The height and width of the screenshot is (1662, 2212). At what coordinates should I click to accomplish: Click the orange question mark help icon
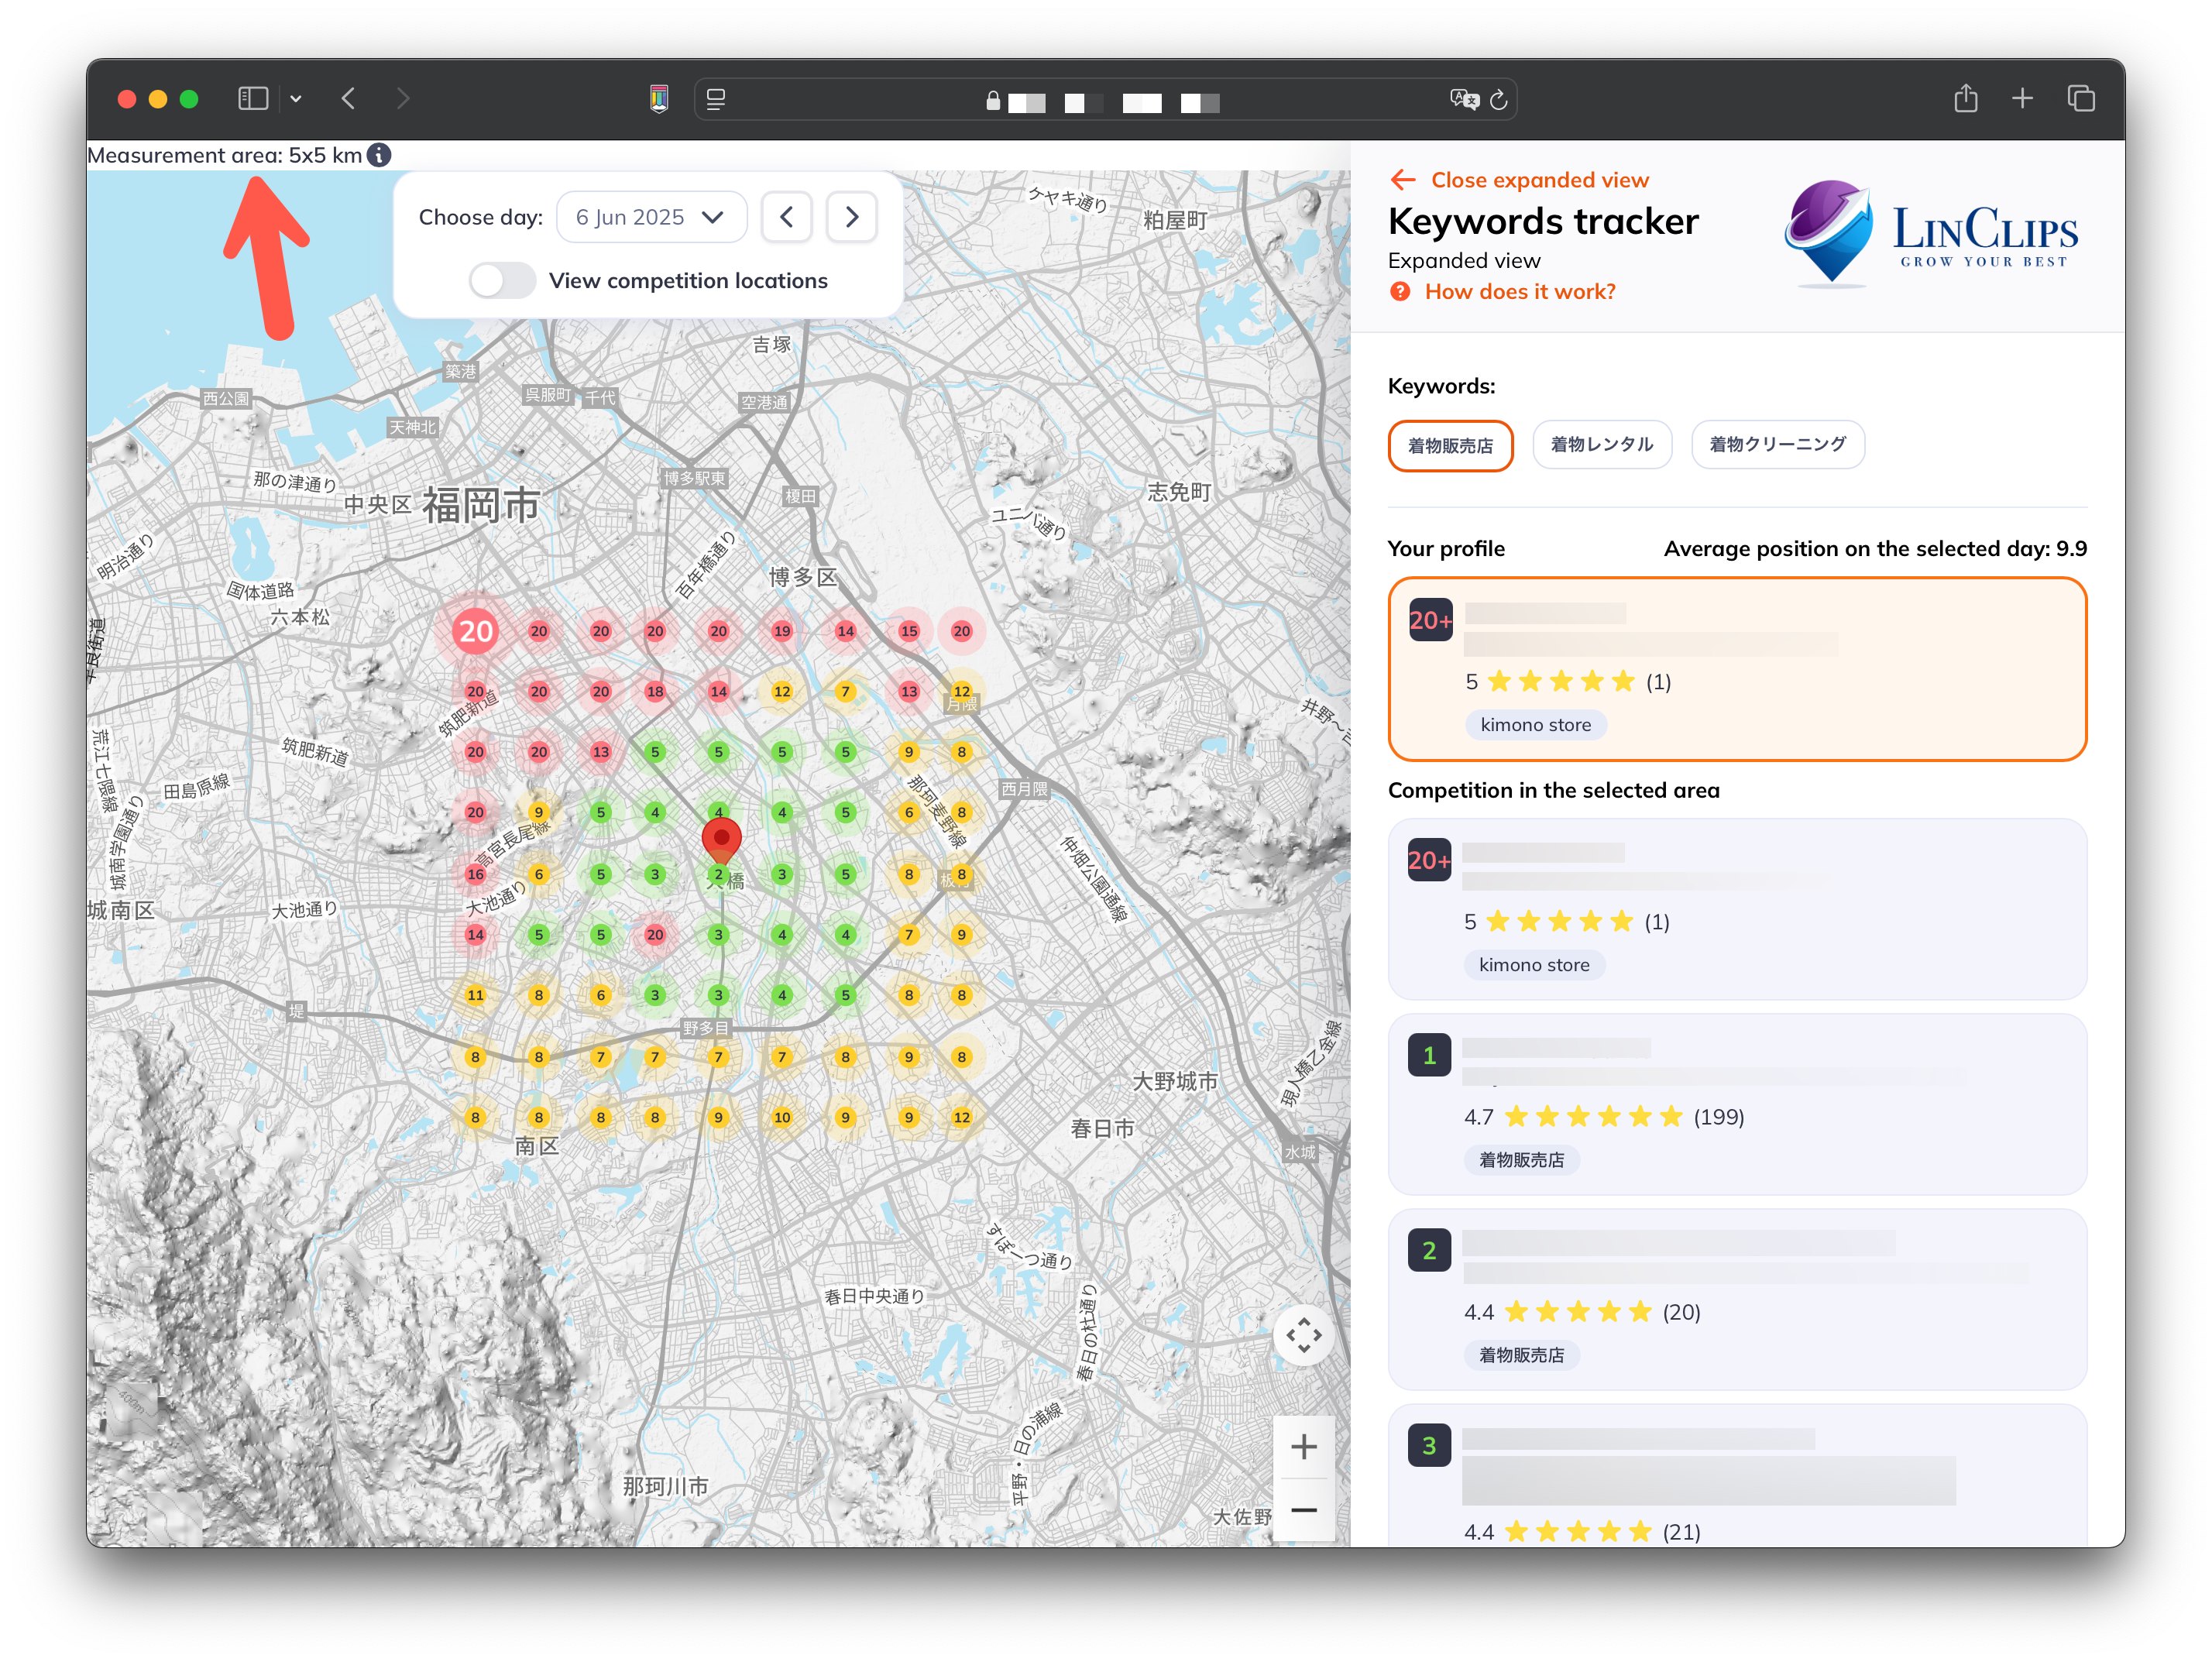(x=1400, y=292)
